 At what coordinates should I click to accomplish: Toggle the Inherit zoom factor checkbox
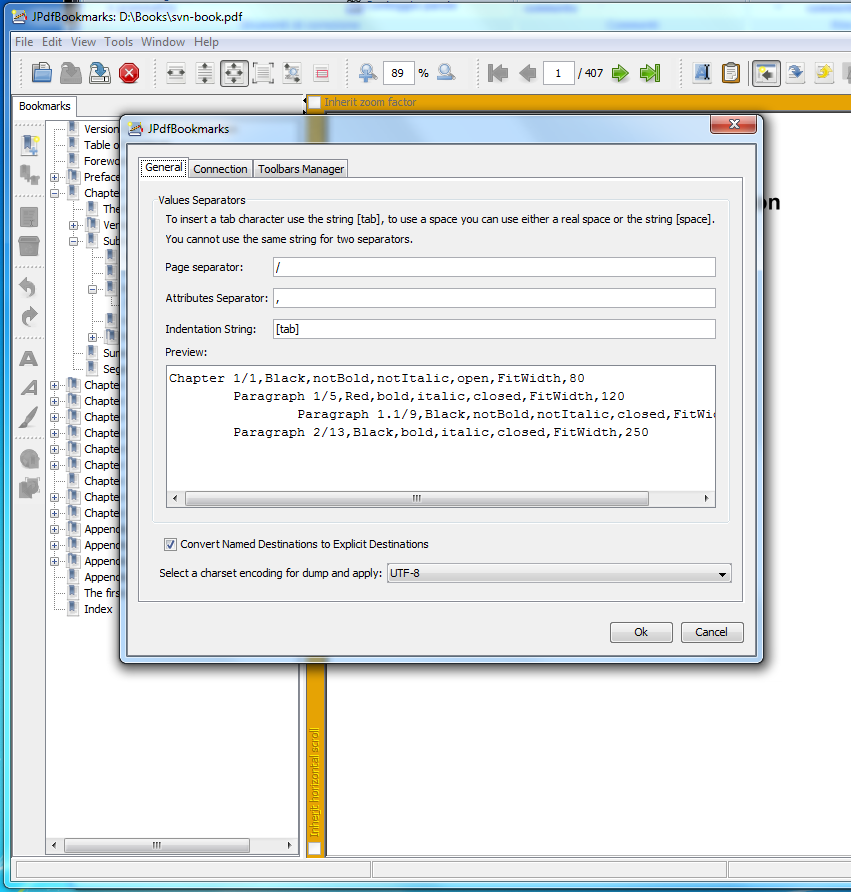(x=314, y=102)
